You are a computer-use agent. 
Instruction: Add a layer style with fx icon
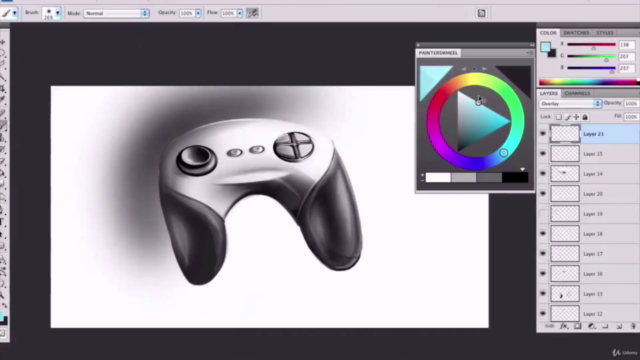pos(564,326)
